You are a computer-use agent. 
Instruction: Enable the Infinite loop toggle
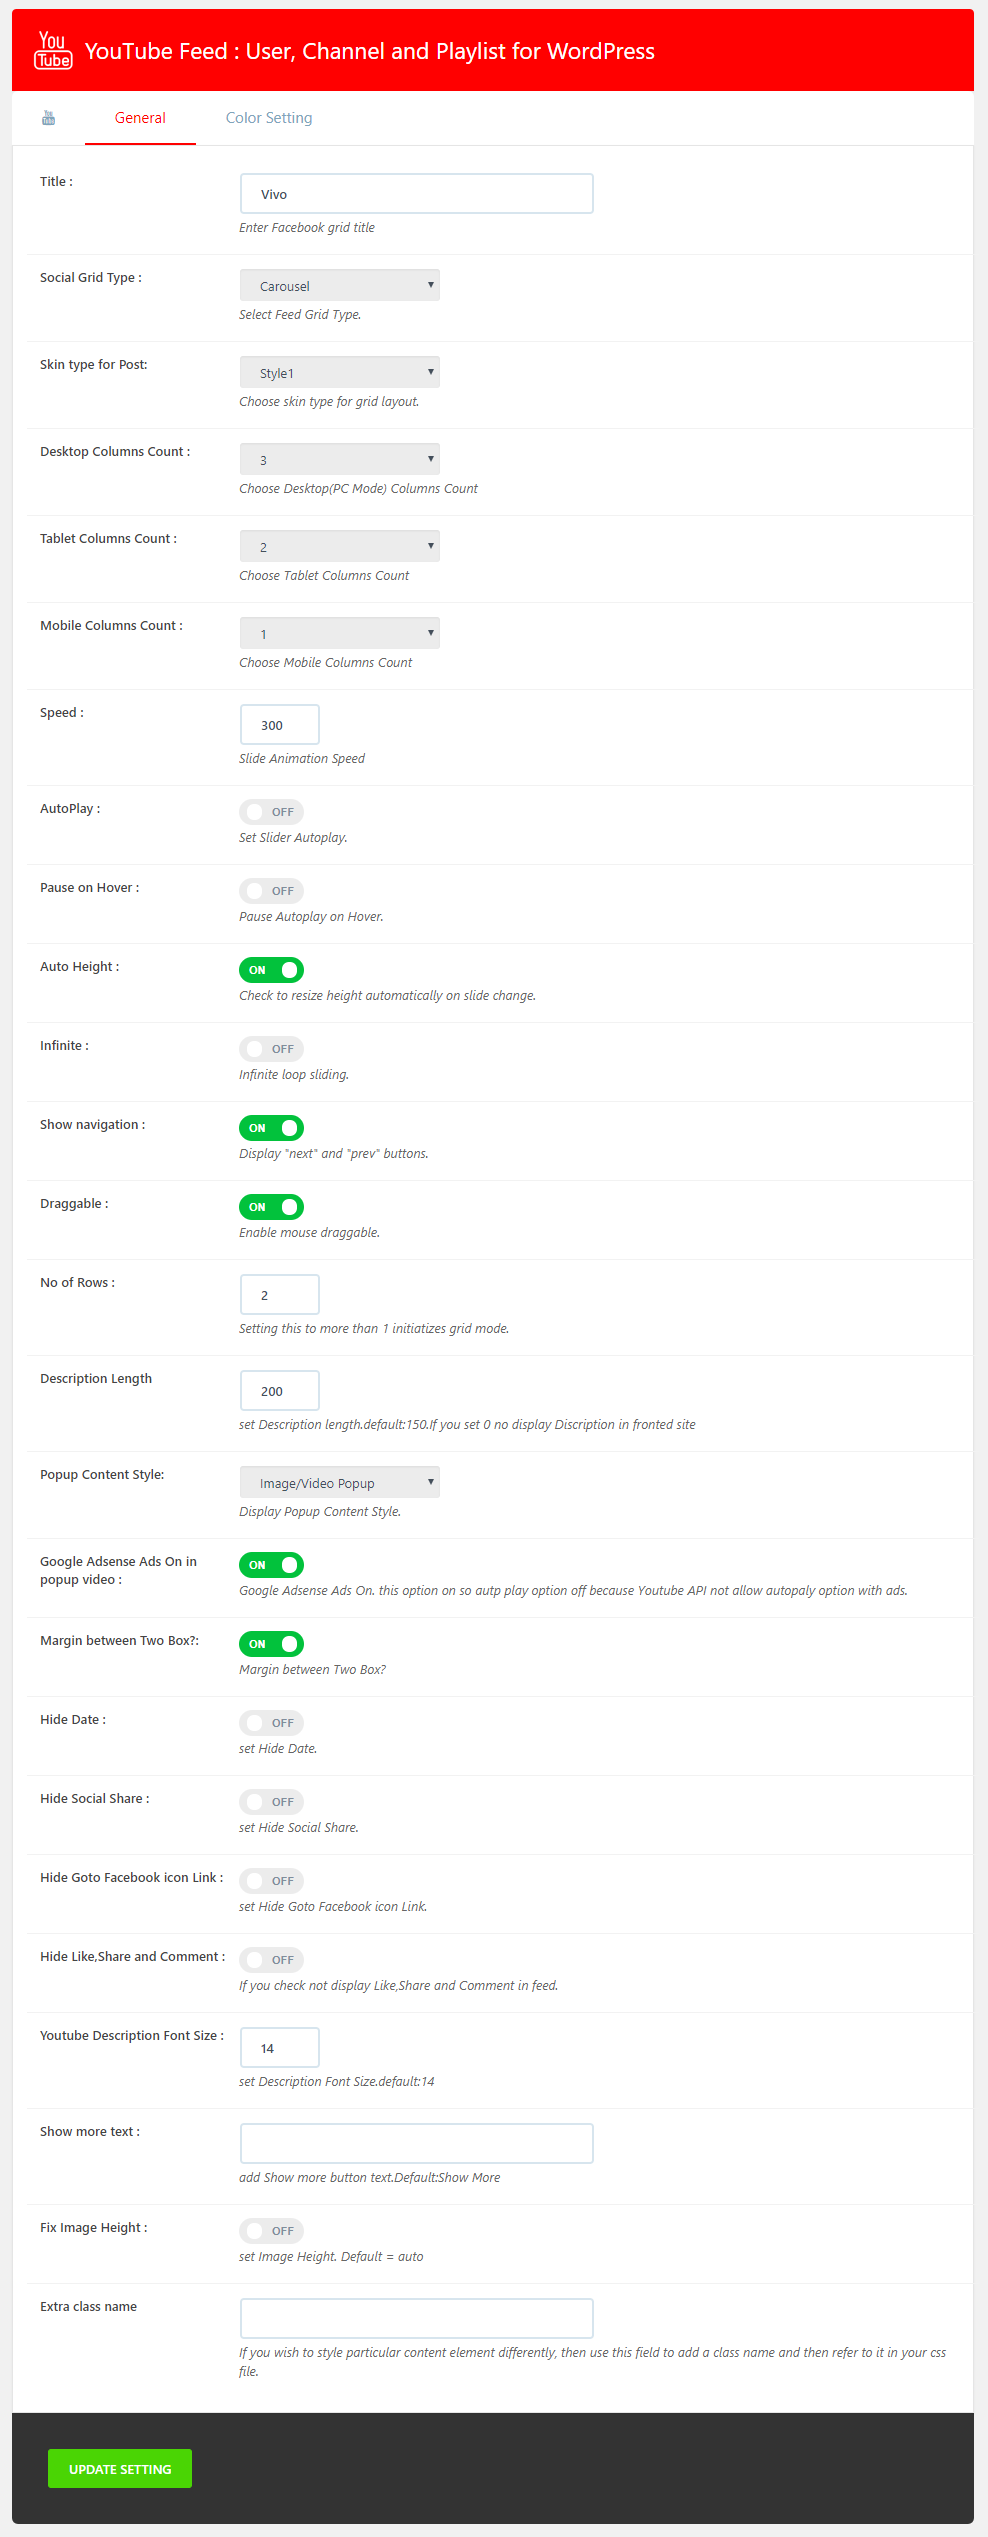point(271,1049)
